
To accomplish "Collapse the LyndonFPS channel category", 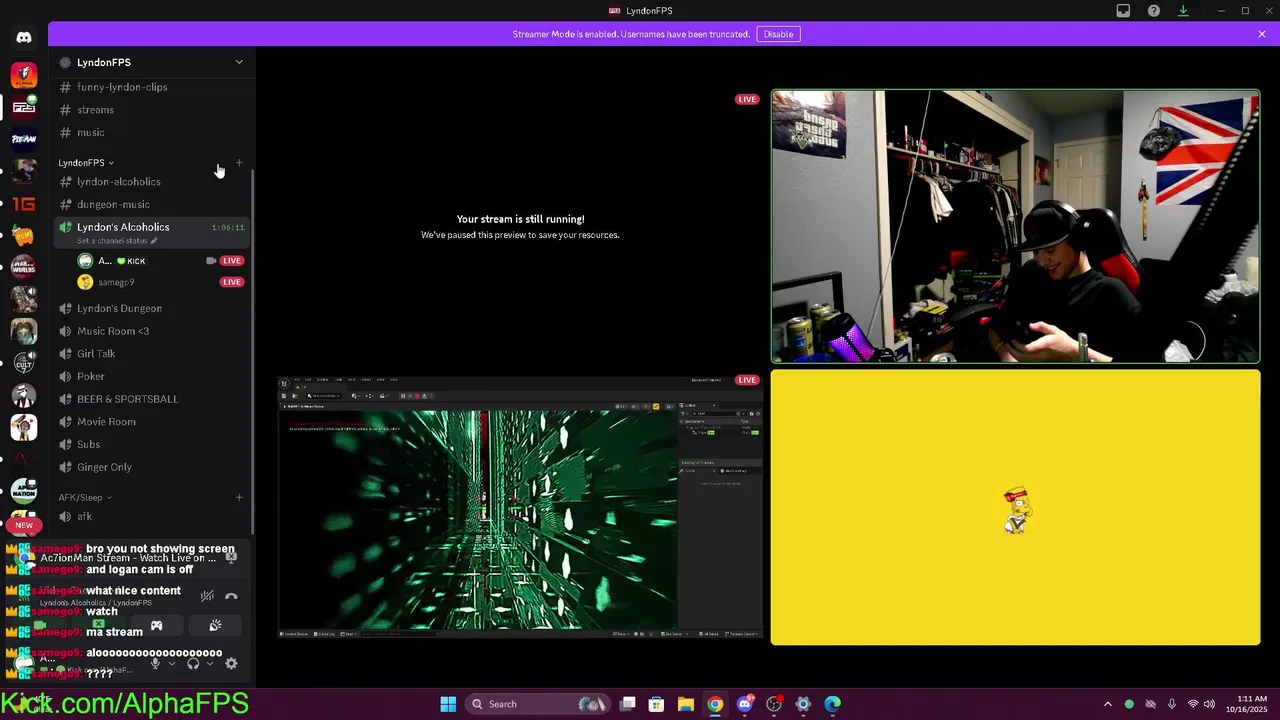I will click(x=86, y=162).
